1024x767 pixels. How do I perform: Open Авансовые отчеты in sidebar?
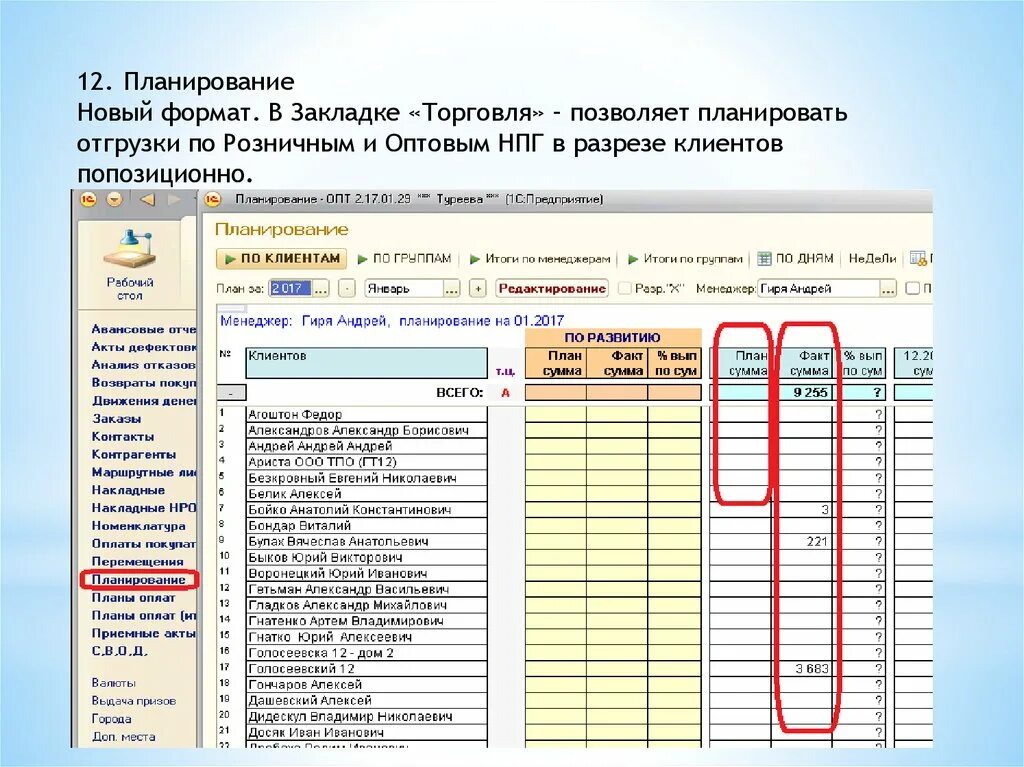[x=144, y=329]
